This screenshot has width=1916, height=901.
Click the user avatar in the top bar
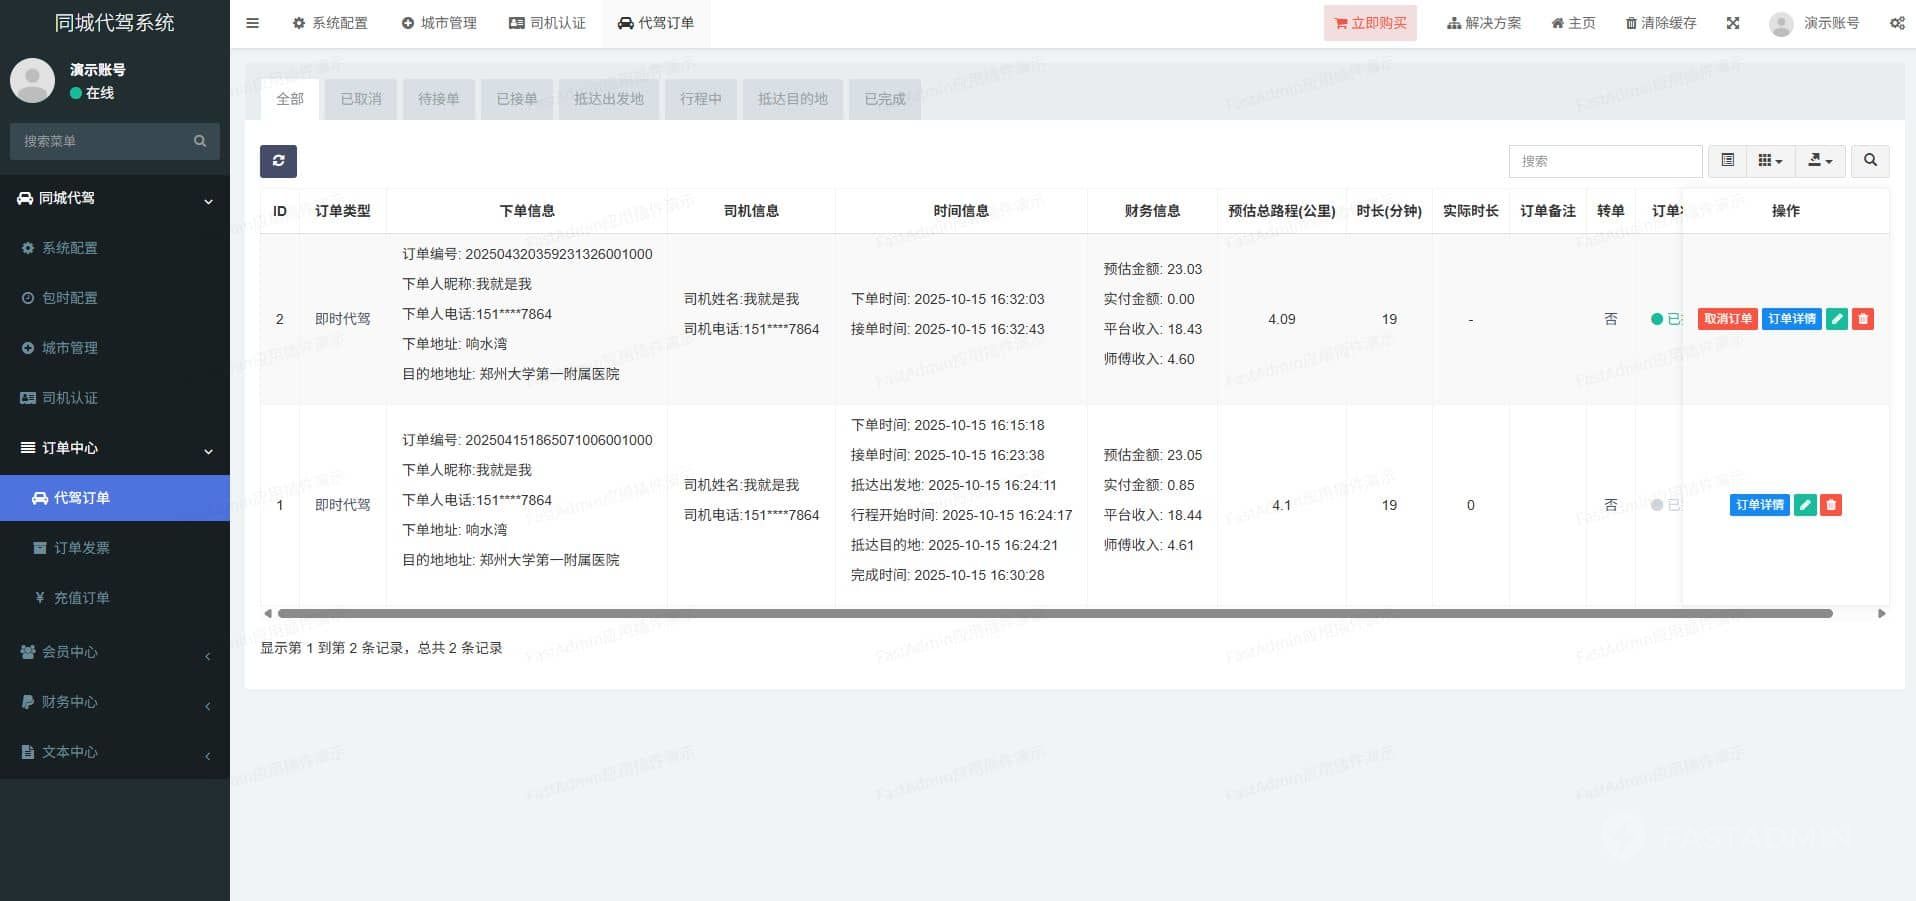click(1781, 24)
